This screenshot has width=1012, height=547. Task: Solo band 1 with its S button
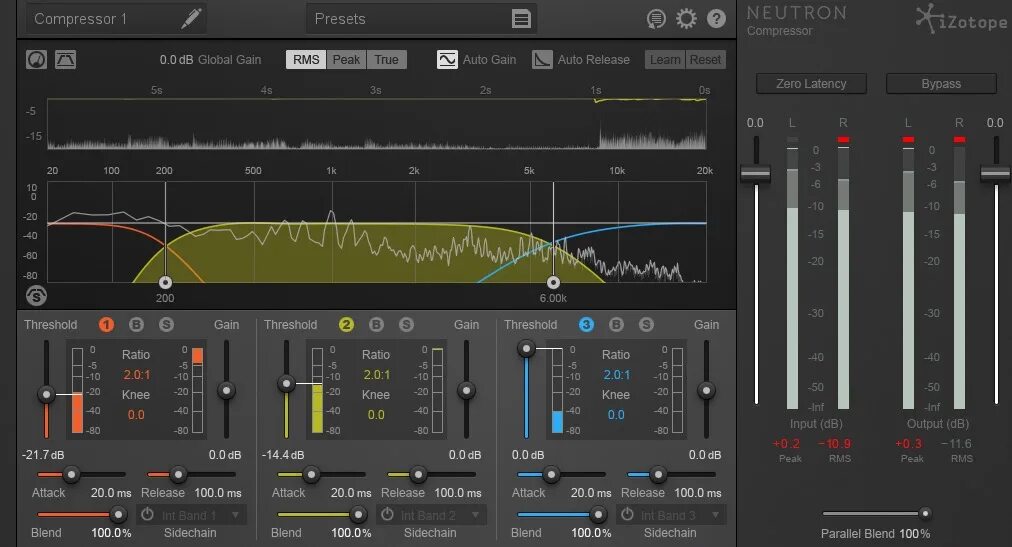167,324
